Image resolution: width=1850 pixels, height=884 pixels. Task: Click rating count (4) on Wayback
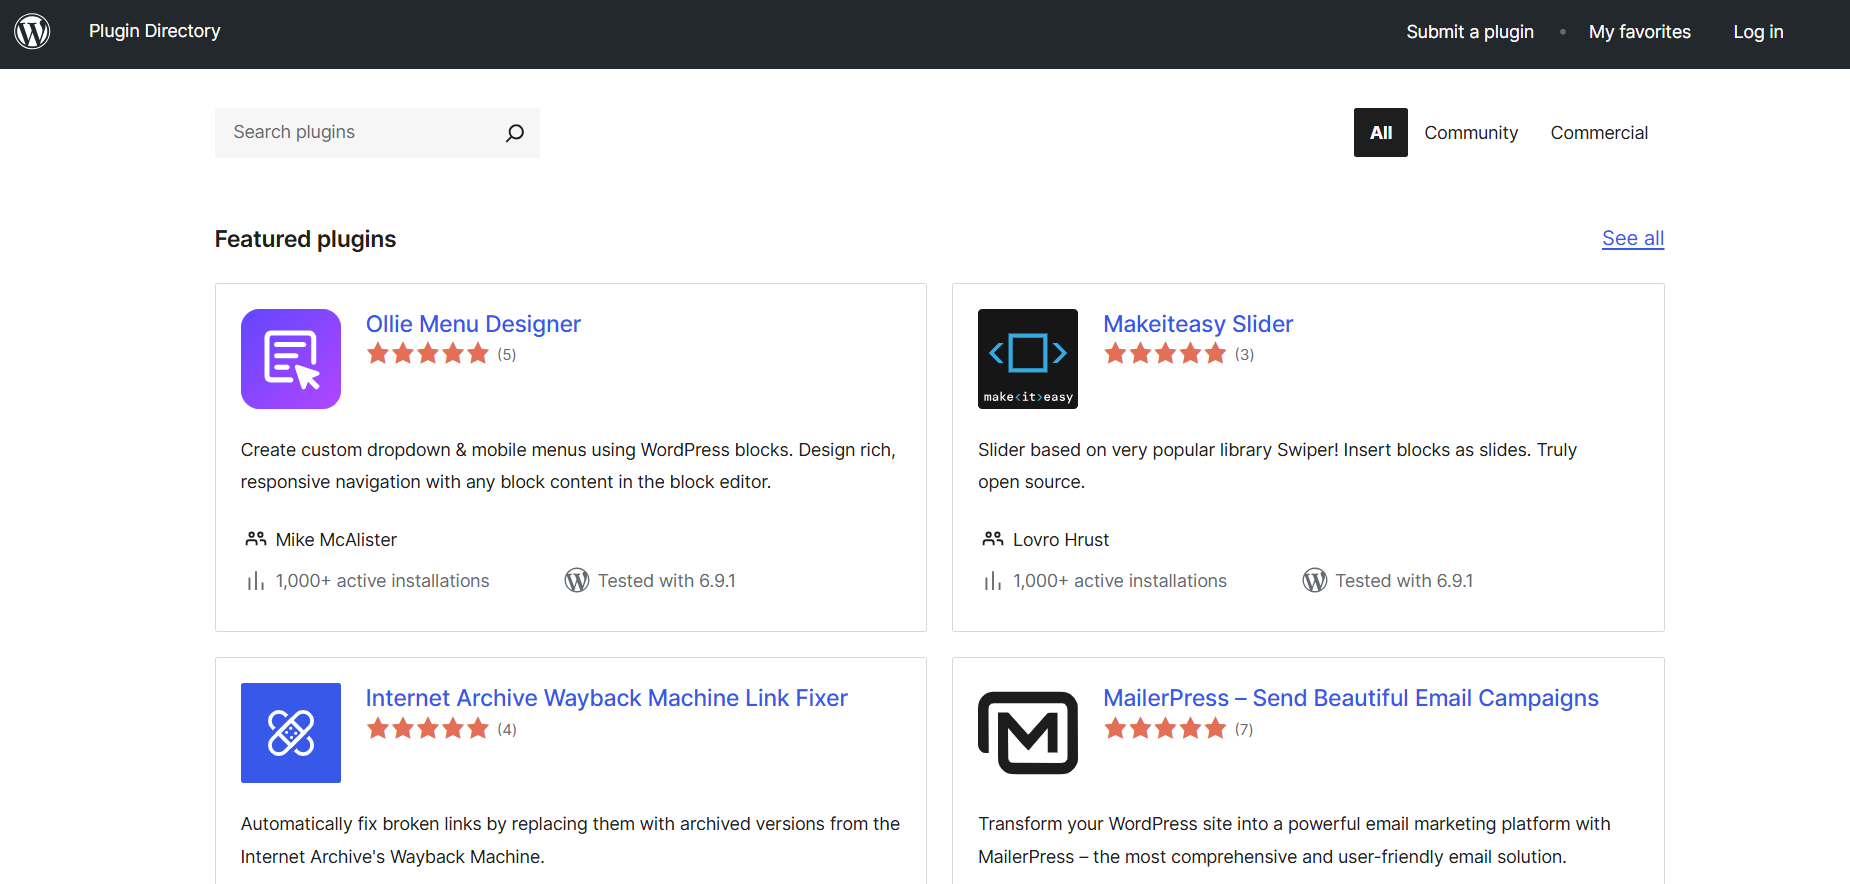coord(507,729)
